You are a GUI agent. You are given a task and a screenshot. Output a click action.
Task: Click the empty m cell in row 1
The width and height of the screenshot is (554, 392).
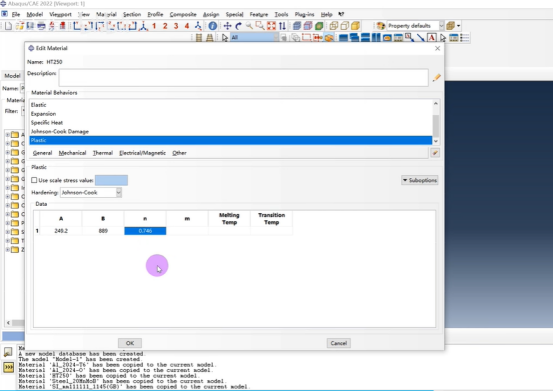[x=187, y=231]
